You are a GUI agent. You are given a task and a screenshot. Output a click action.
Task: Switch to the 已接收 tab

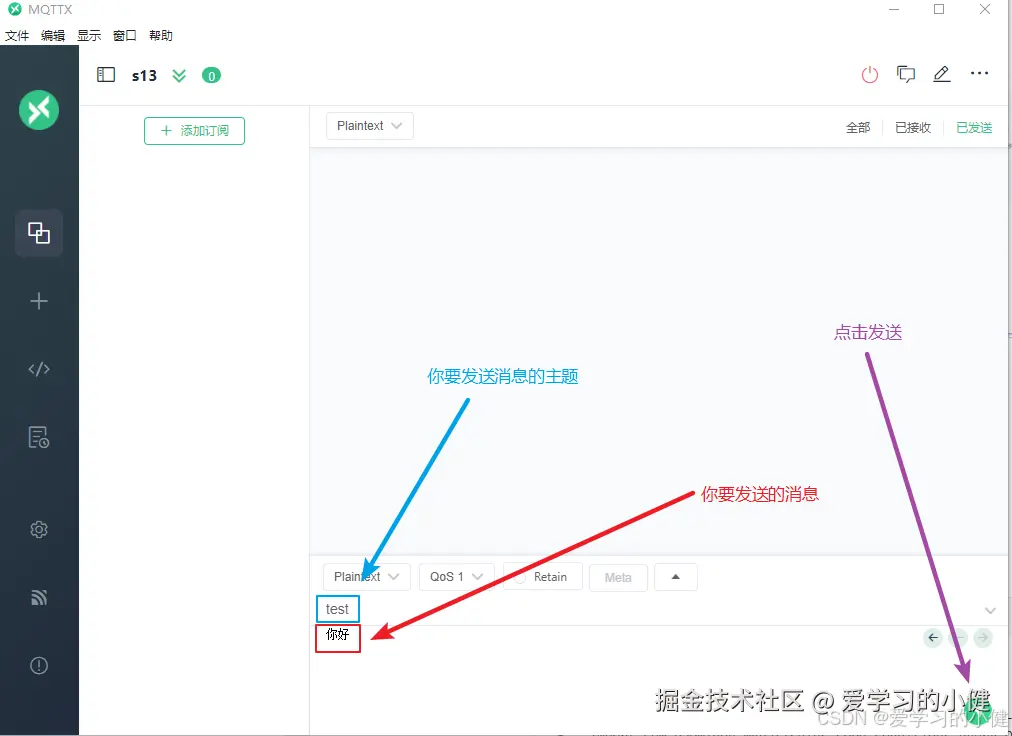(x=911, y=127)
